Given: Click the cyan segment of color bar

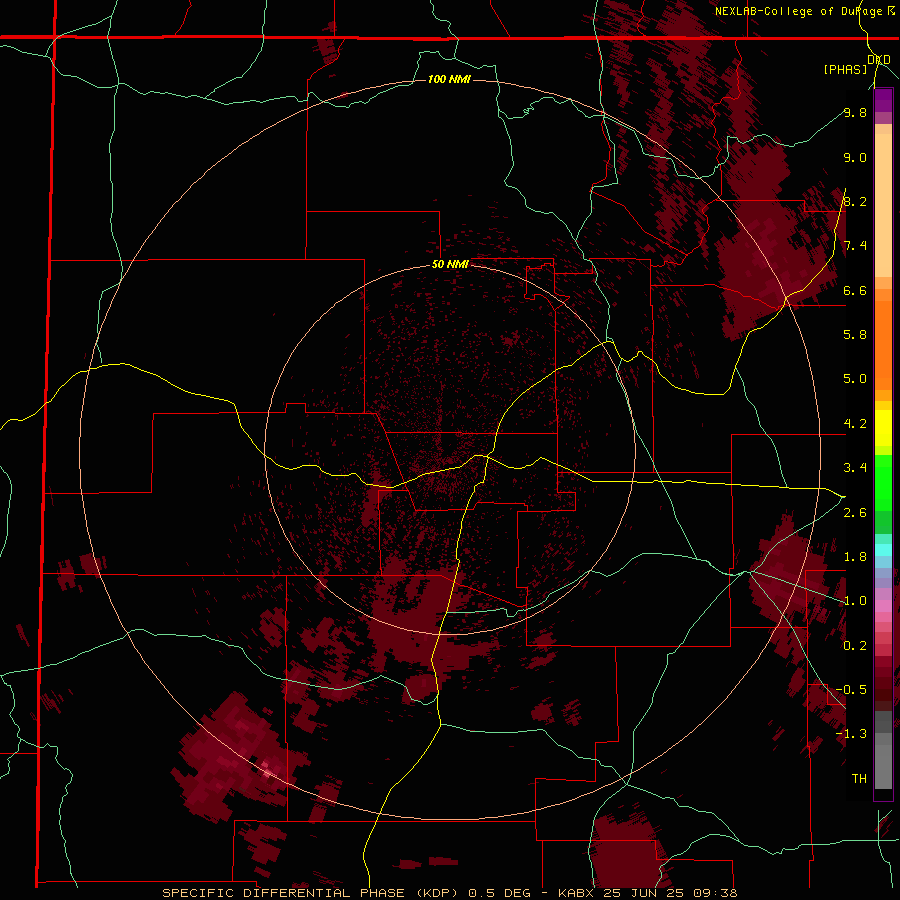Looking at the screenshot, I should (x=883, y=550).
